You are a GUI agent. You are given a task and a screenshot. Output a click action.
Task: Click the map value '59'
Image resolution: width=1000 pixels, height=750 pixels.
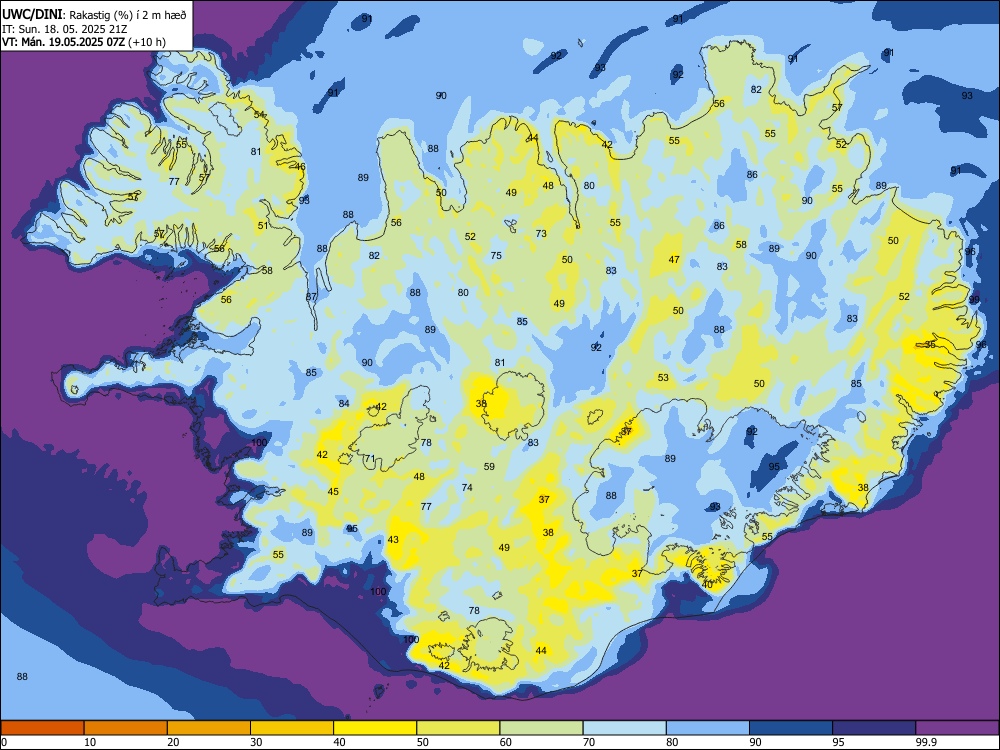coord(489,466)
